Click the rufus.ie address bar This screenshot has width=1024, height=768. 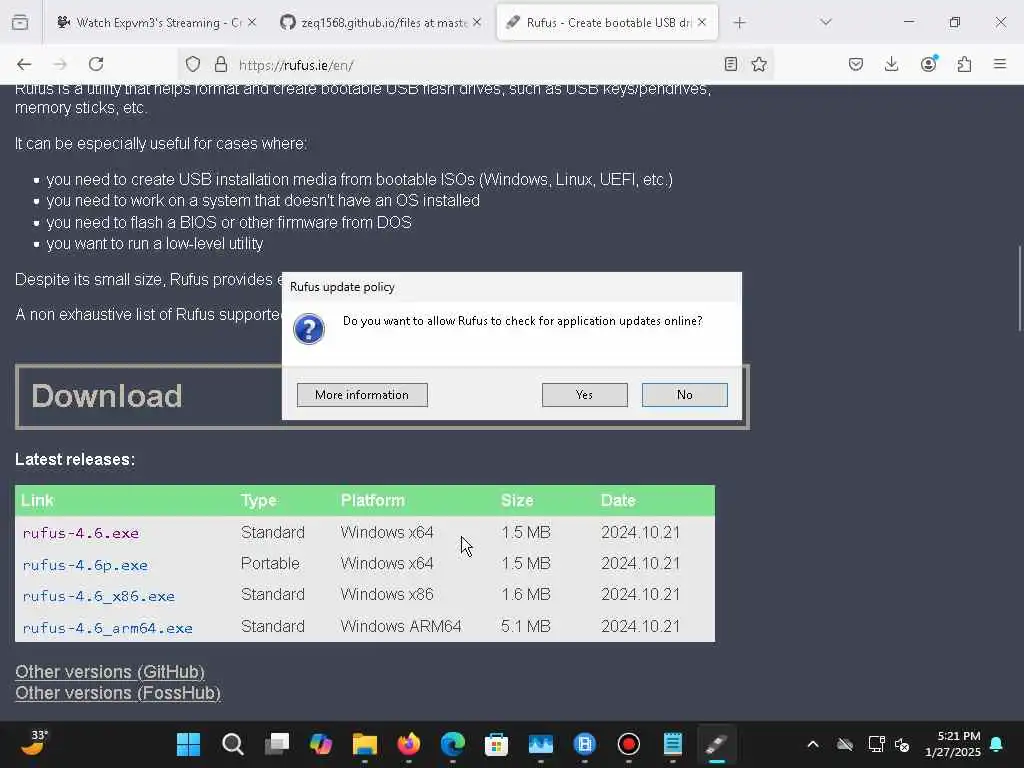(475, 65)
